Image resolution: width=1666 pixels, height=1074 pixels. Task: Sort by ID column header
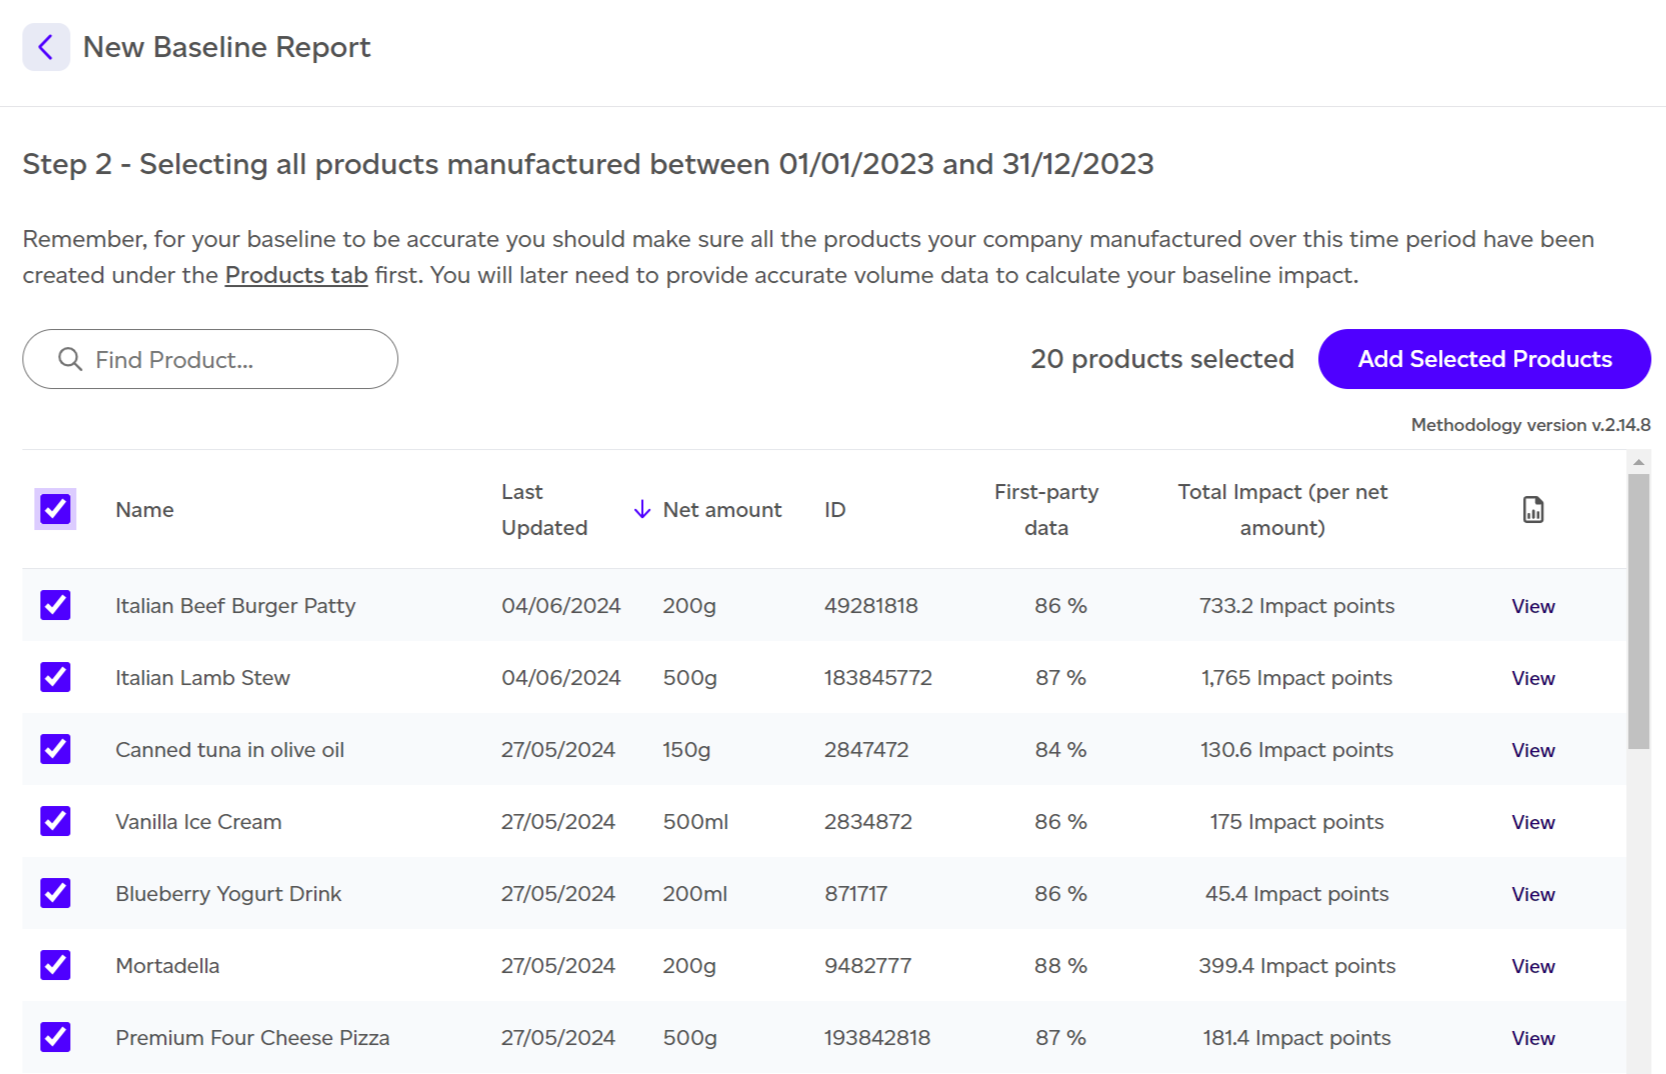pyautogui.click(x=835, y=510)
